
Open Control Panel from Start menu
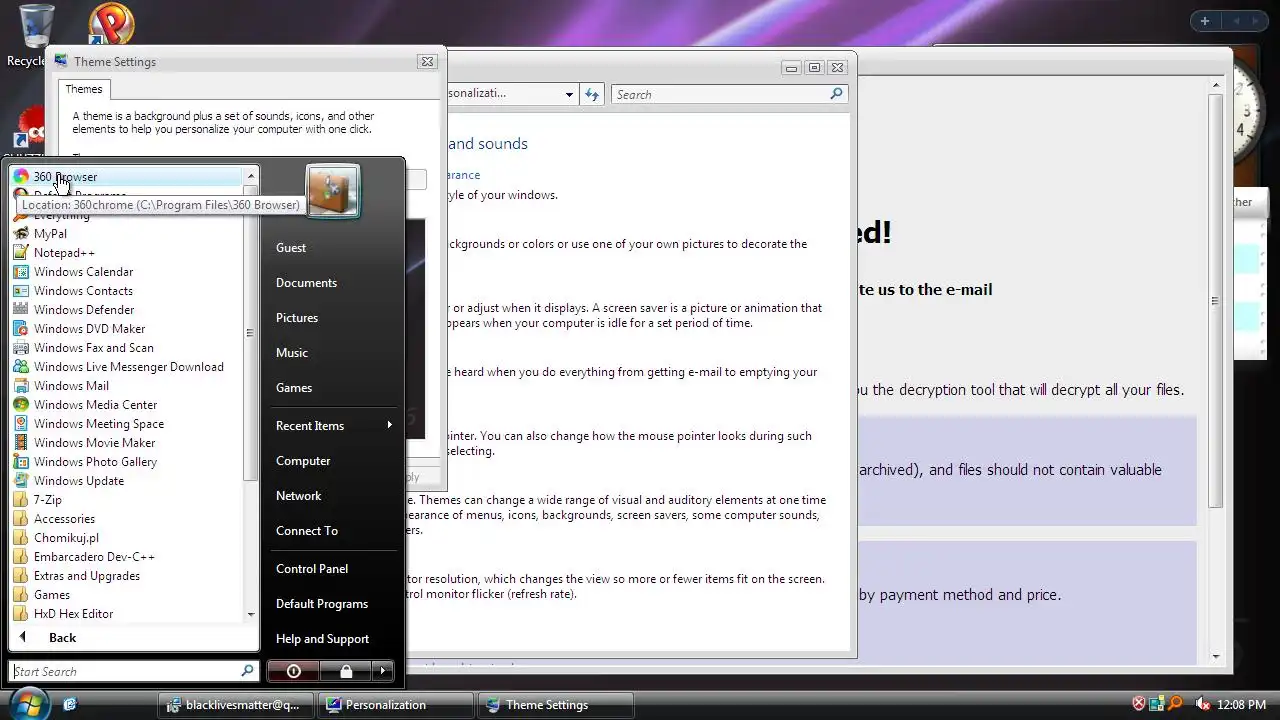pyautogui.click(x=312, y=569)
